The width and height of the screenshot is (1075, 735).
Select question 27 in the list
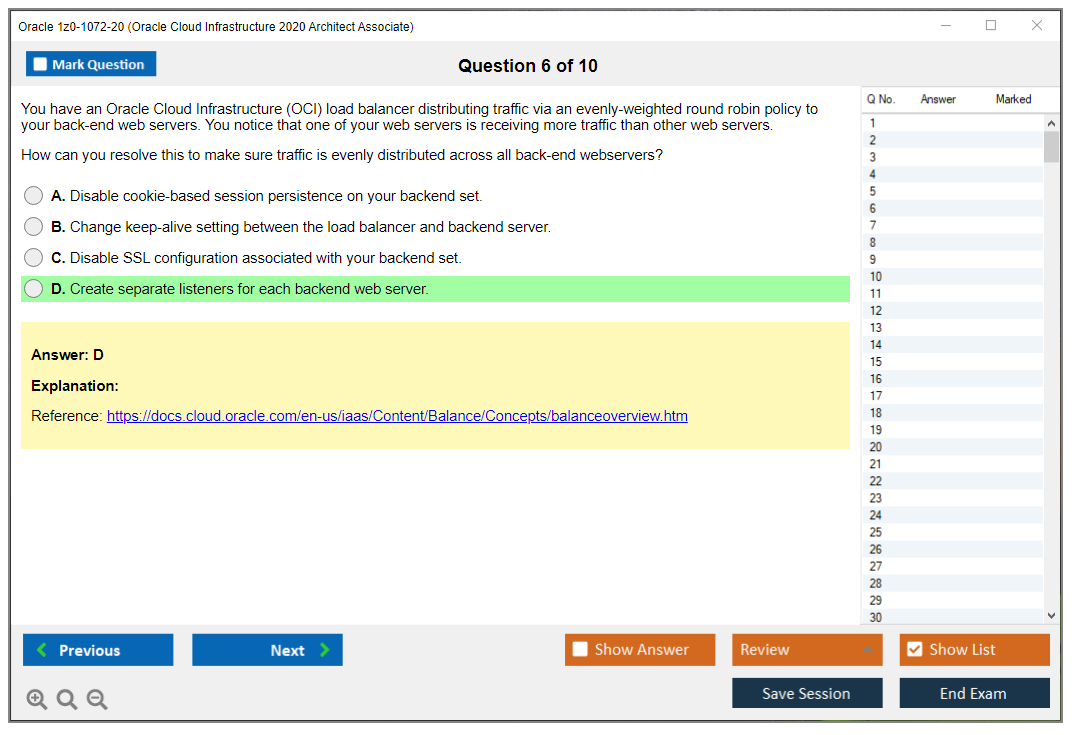click(952, 566)
